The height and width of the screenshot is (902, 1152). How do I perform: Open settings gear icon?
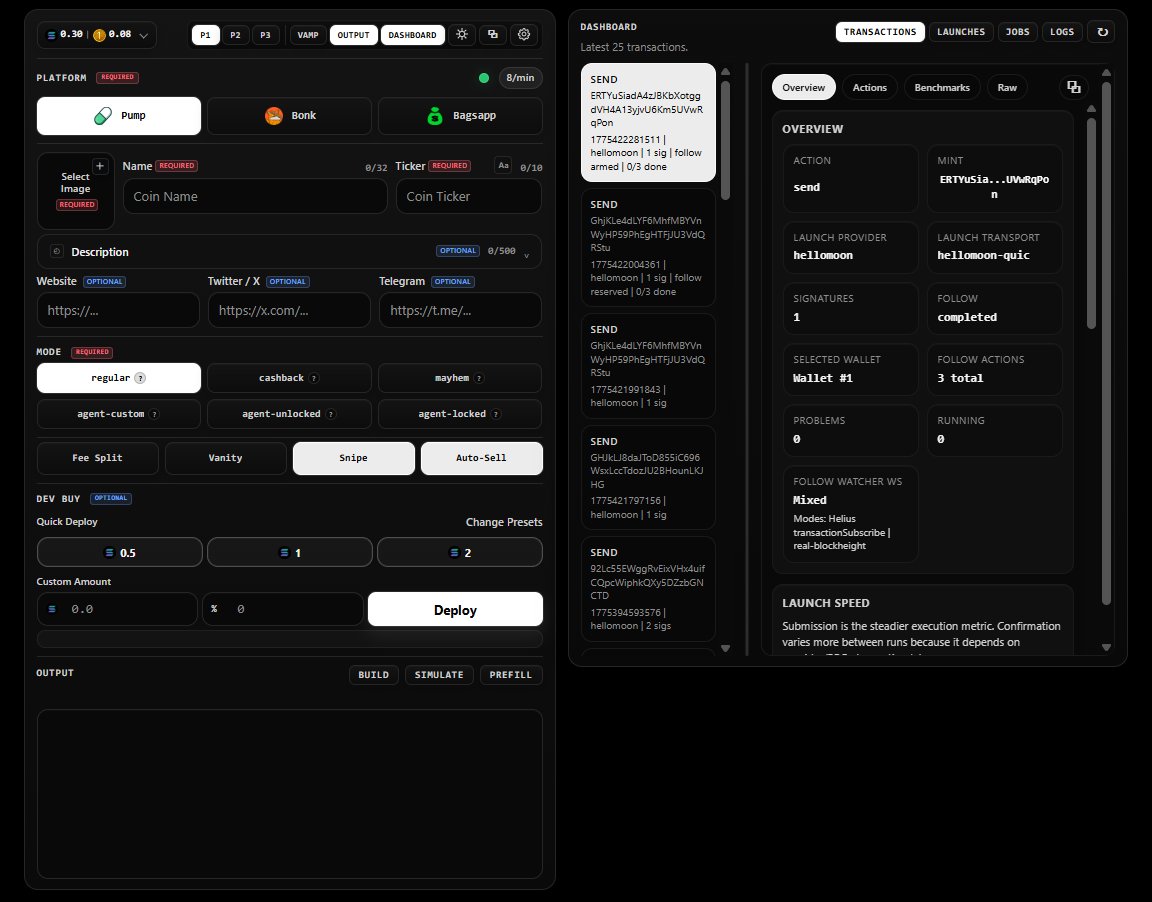[x=524, y=35]
